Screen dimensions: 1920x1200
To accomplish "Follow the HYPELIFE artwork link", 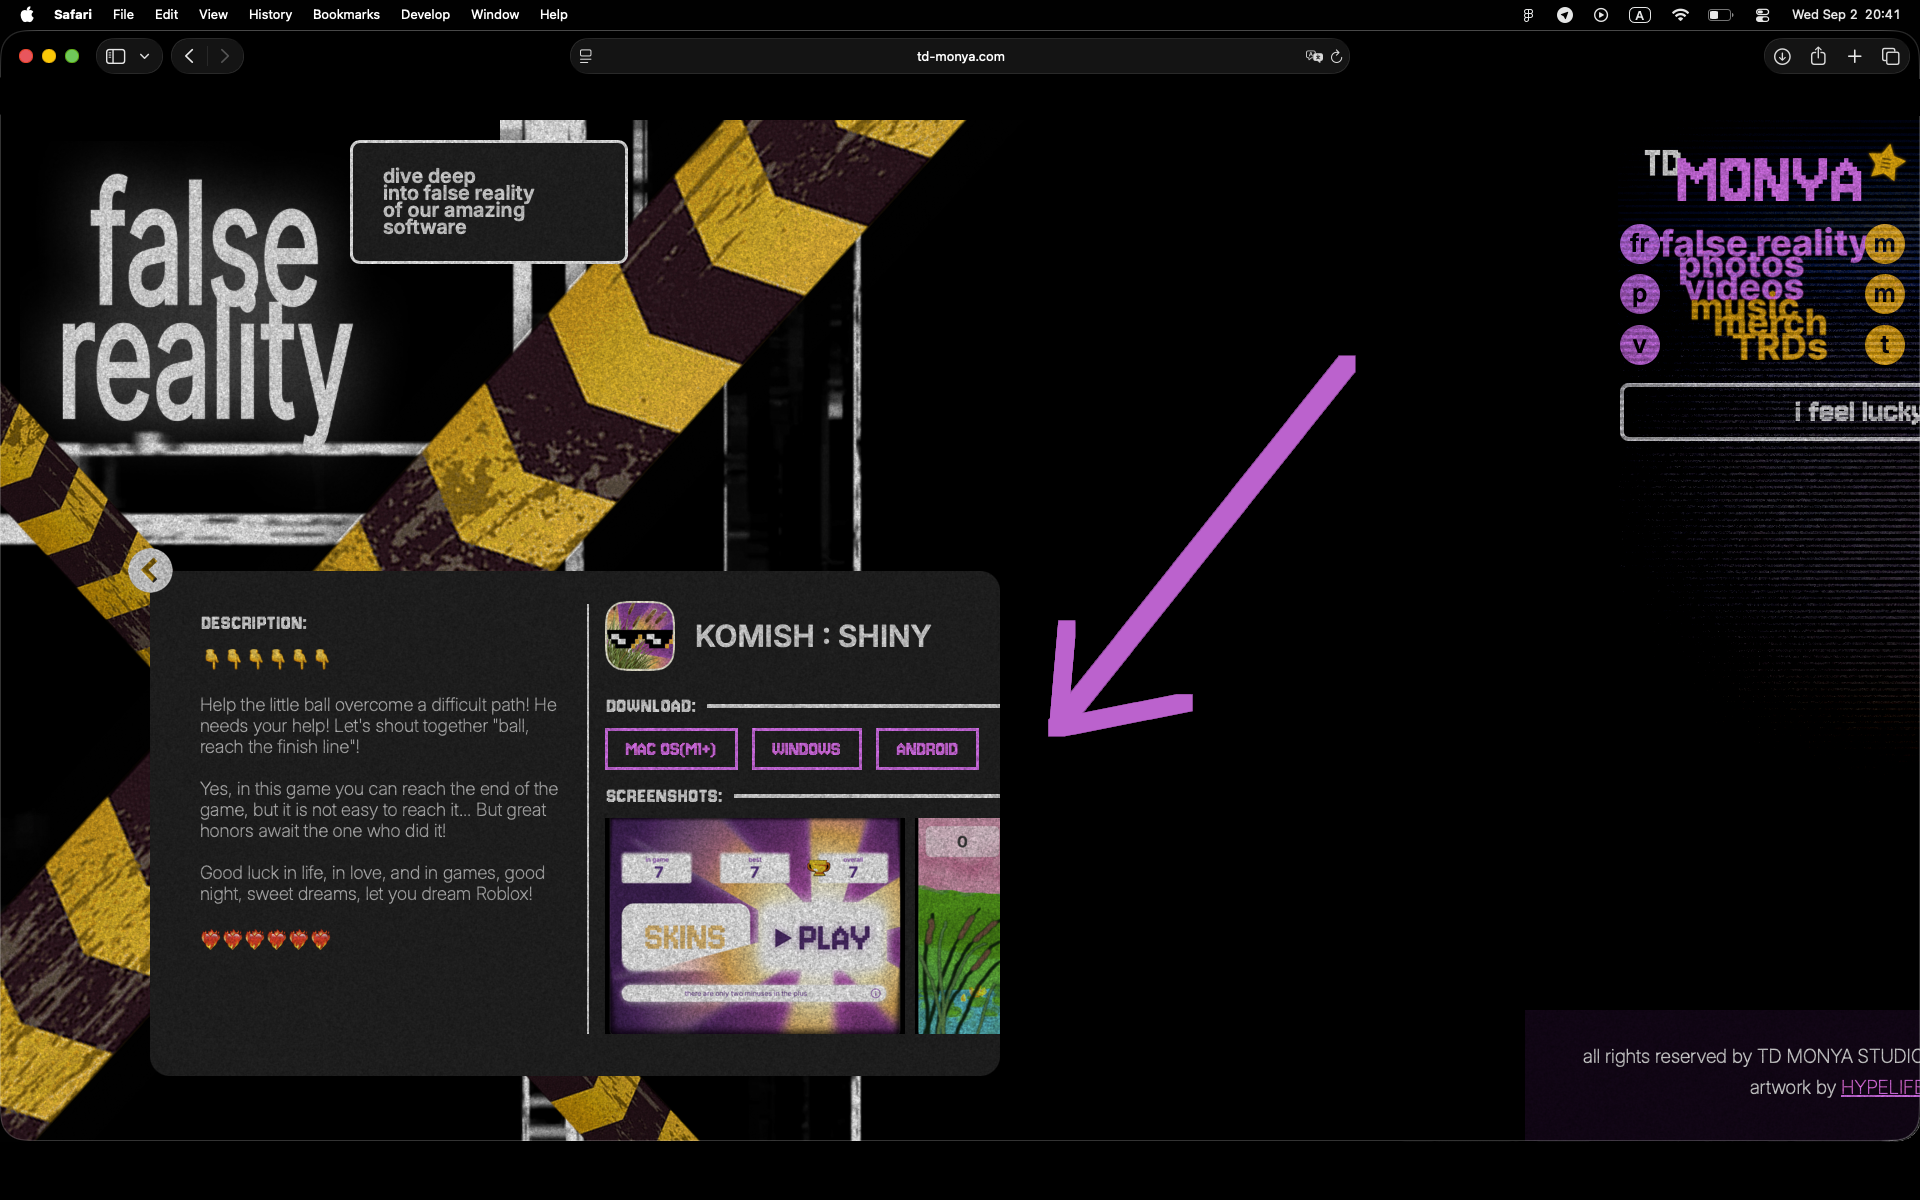I will [1880, 1087].
